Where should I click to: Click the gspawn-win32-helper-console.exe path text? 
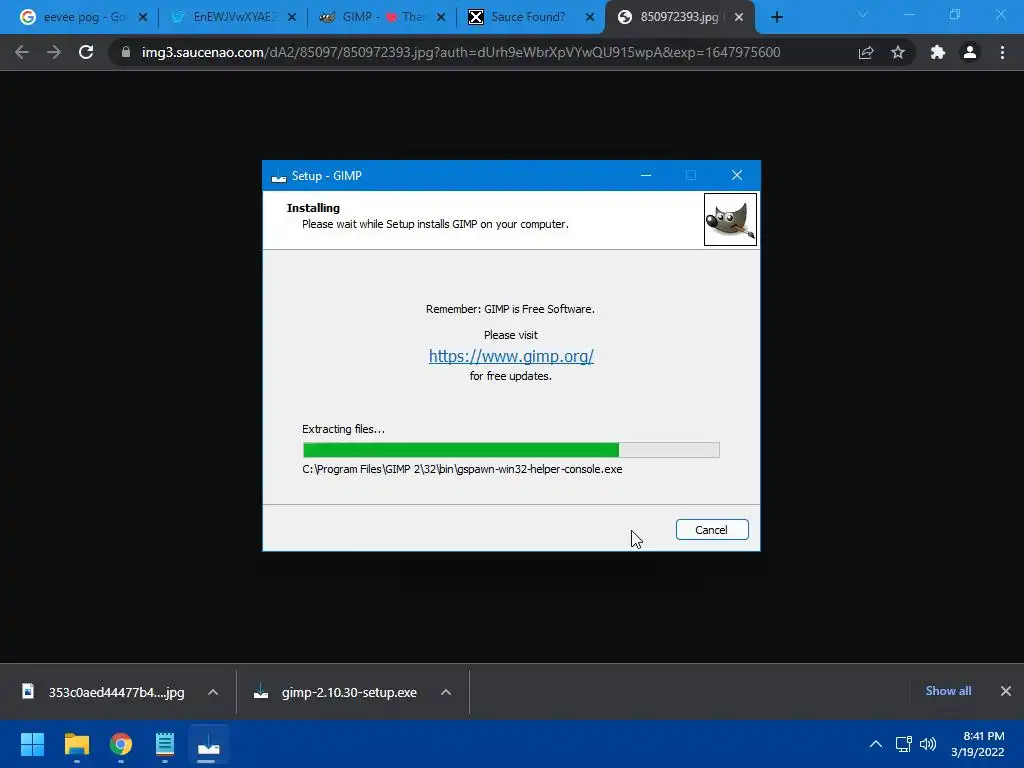tap(462, 469)
